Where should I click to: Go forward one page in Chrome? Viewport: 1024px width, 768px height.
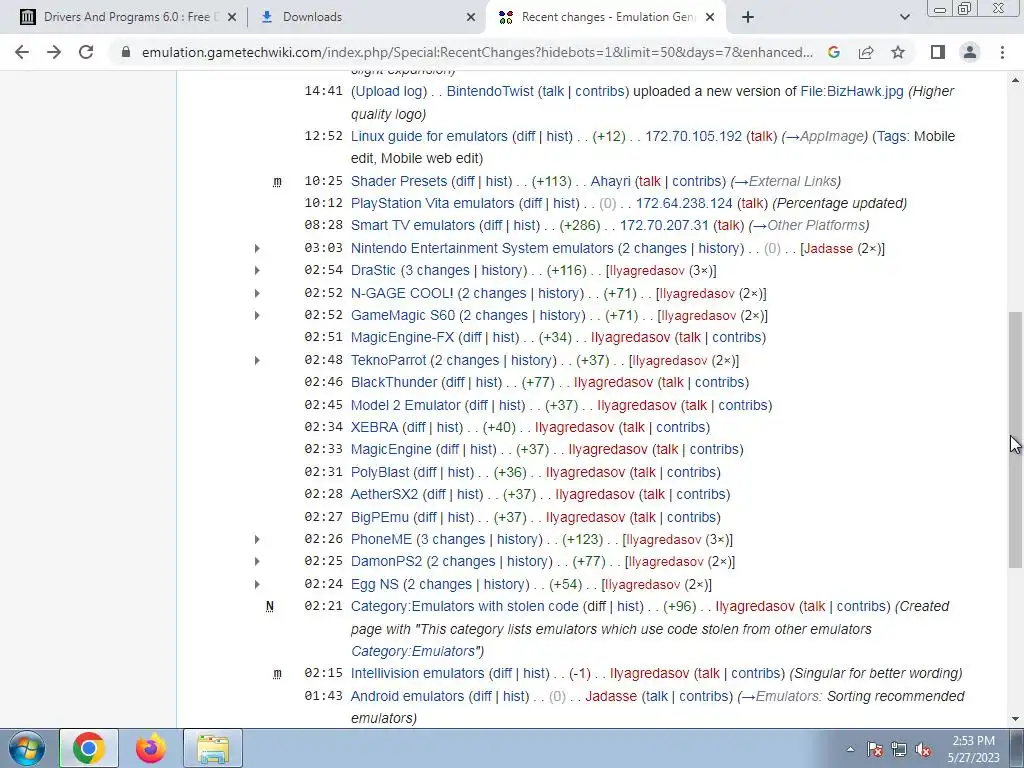pos(54,52)
